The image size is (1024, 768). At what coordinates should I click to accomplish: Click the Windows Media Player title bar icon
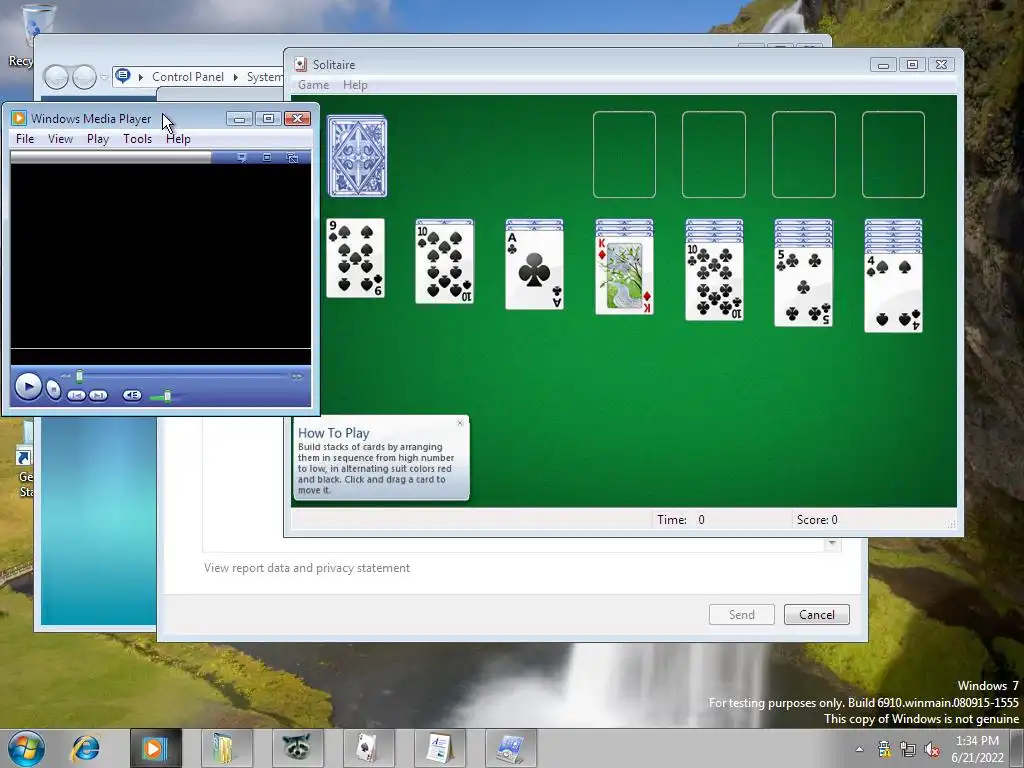(19, 118)
